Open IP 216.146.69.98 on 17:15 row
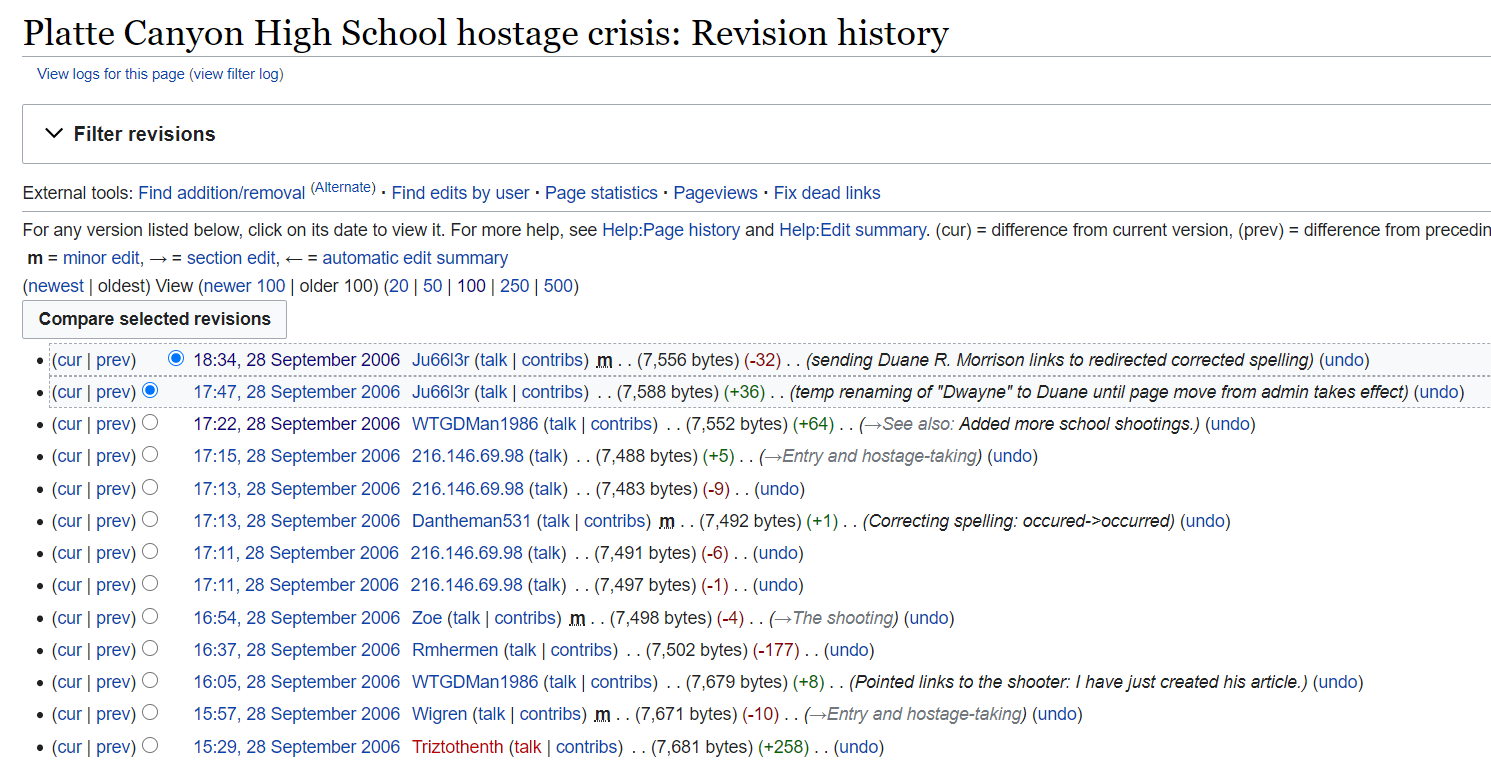 pyautogui.click(x=468, y=456)
